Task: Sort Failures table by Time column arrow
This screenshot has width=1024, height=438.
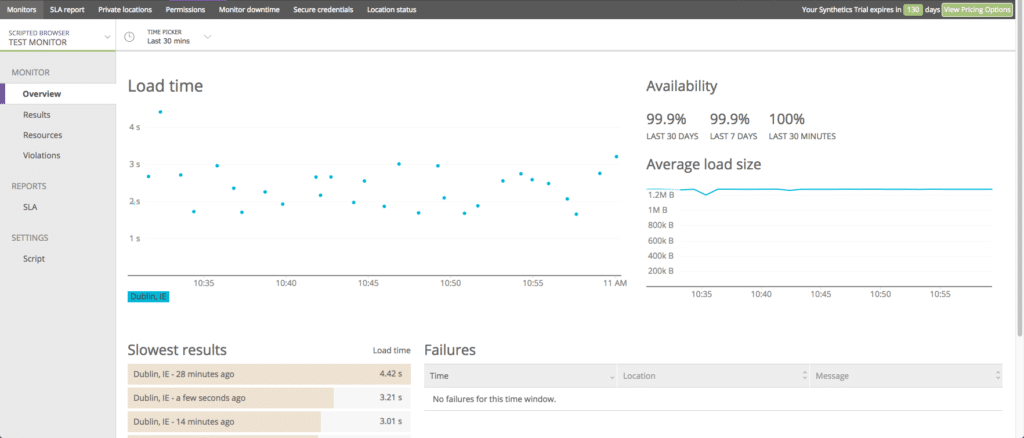Action: pos(612,376)
